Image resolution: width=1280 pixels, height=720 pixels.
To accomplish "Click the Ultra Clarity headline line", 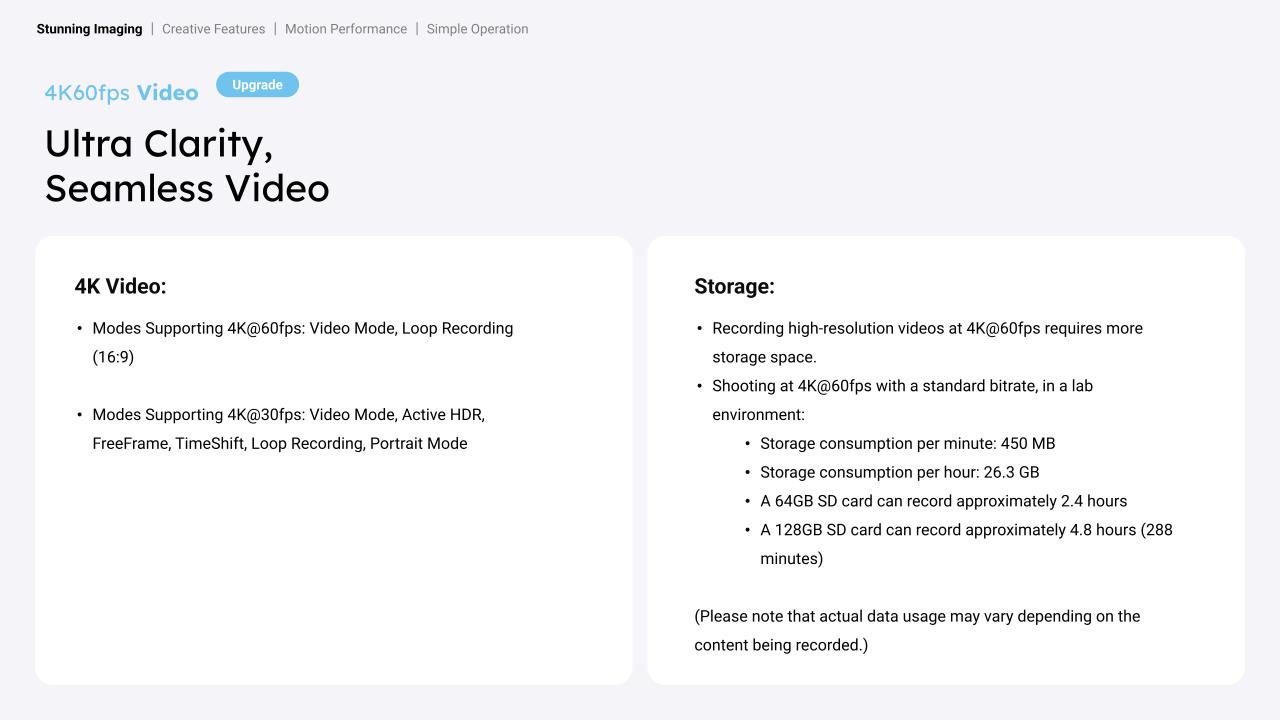I will click(158, 144).
